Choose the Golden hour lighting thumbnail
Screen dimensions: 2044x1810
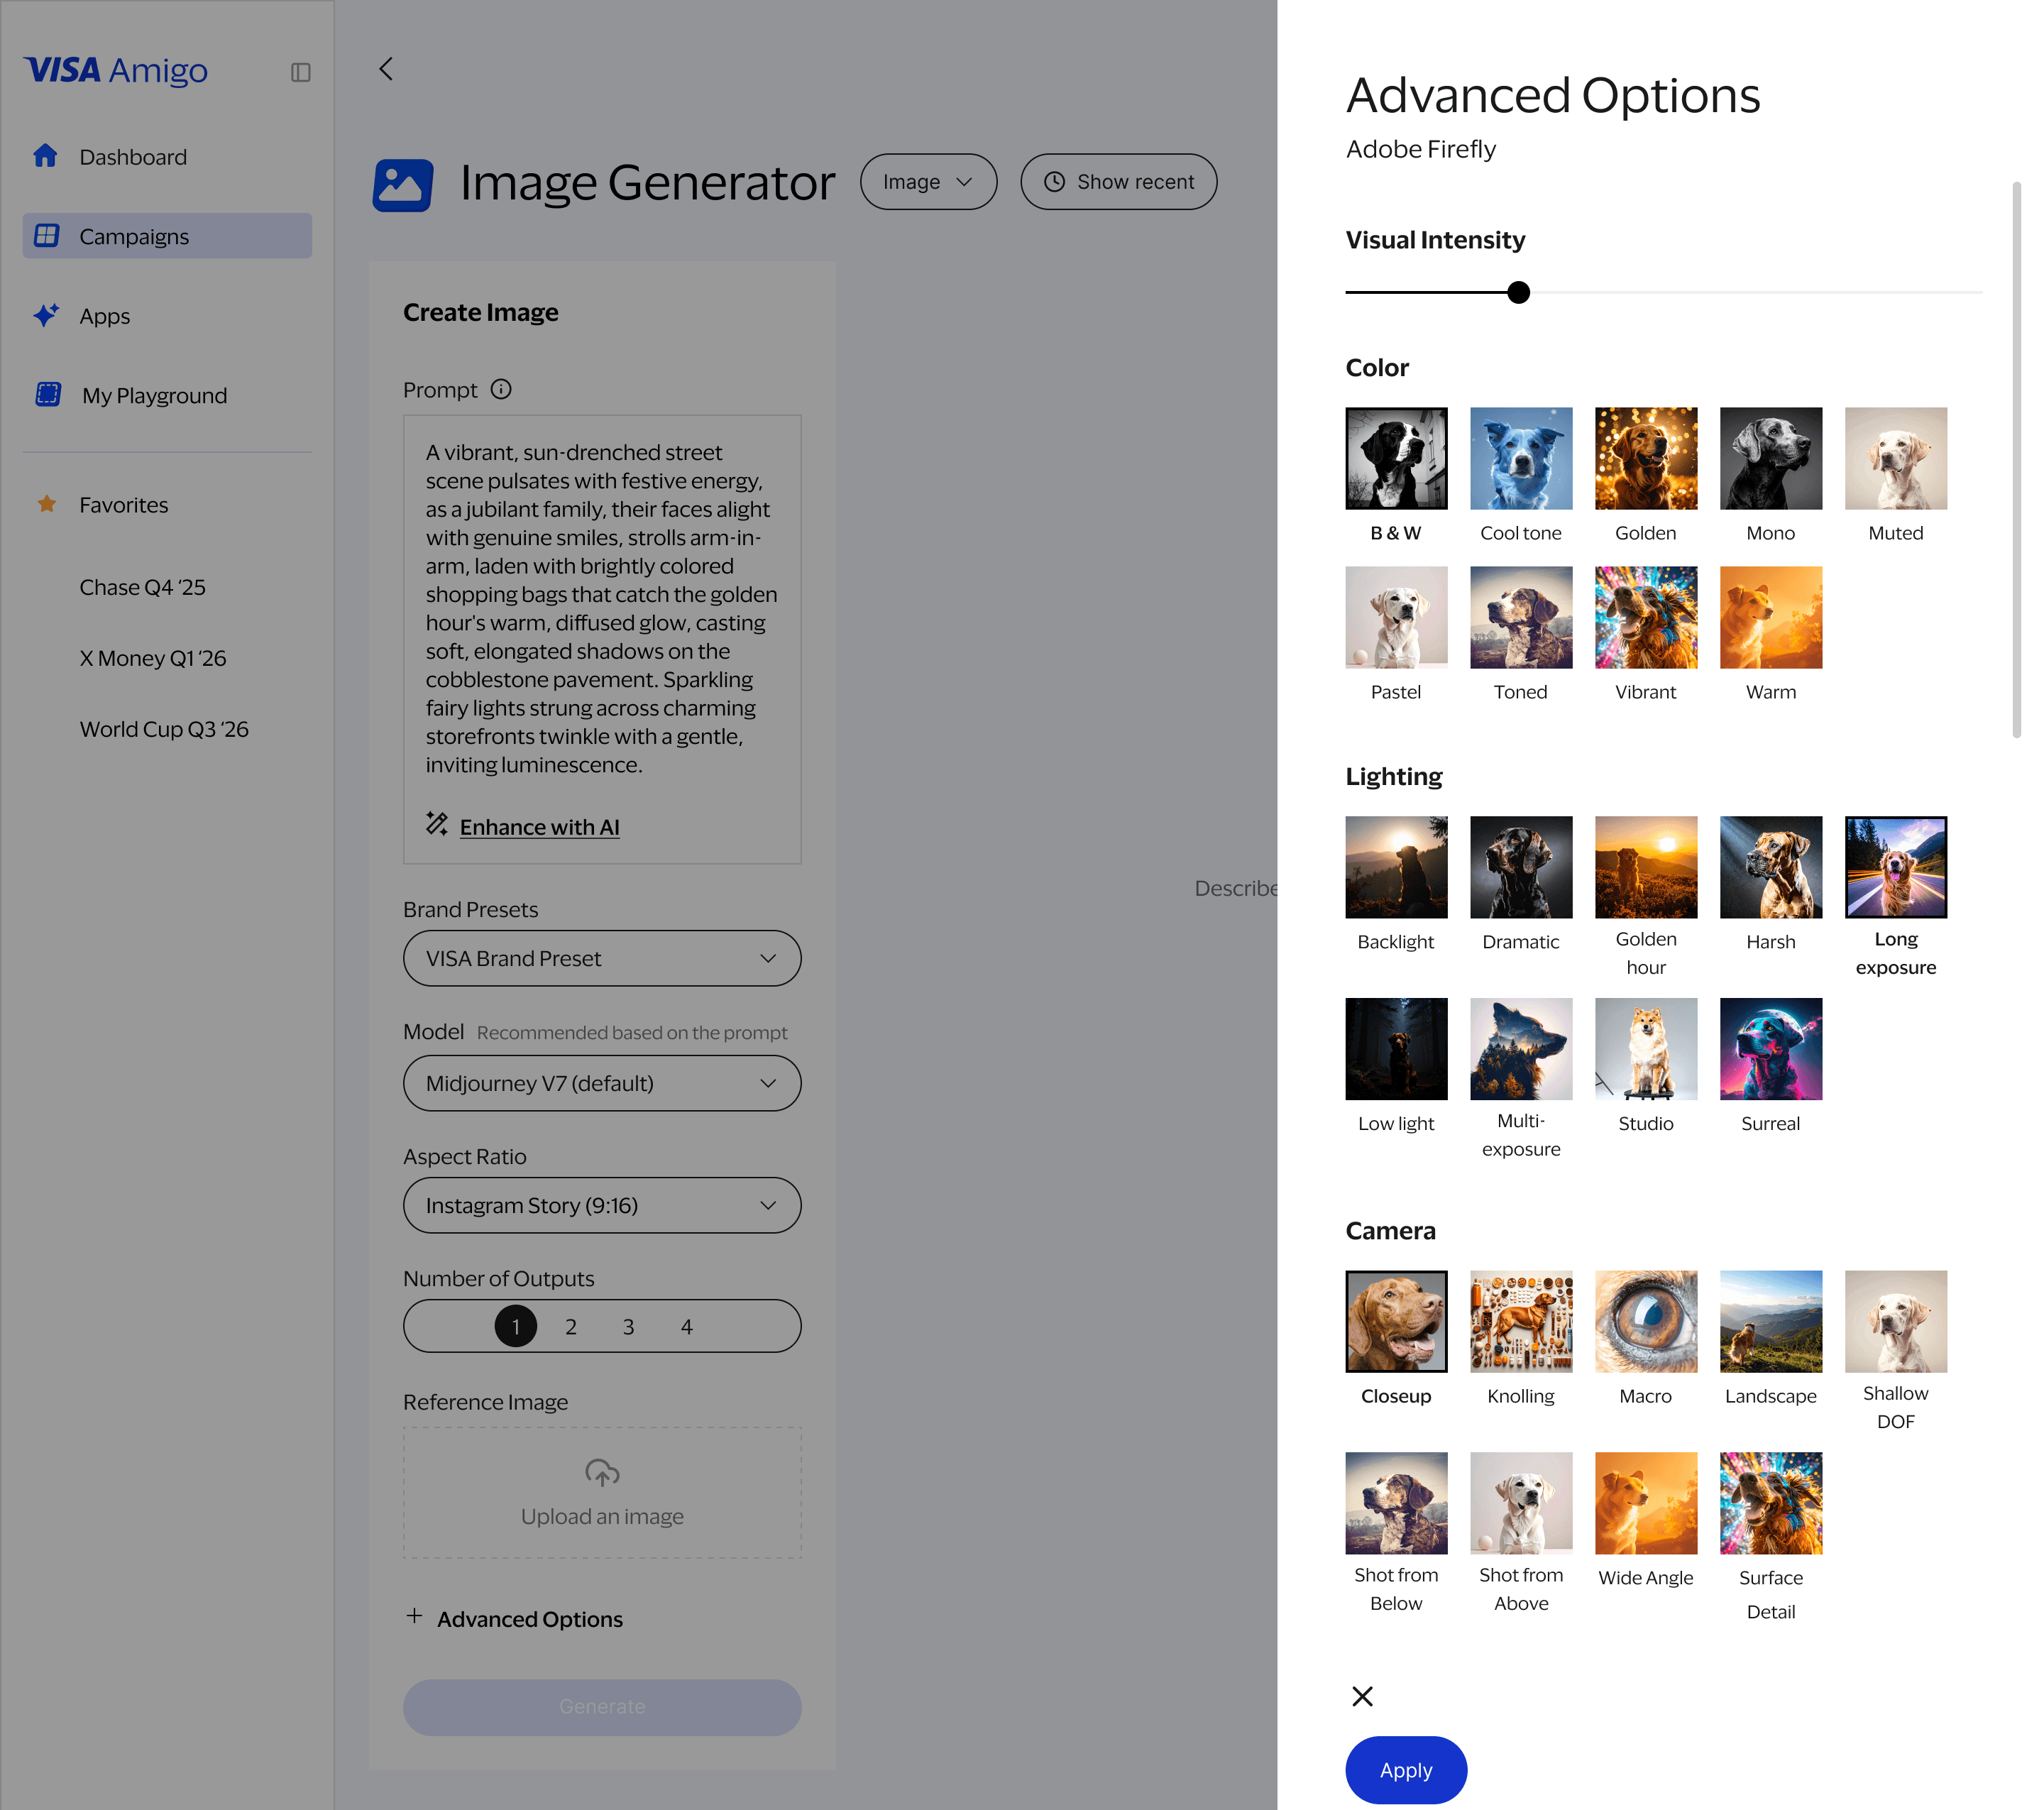(x=1645, y=867)
